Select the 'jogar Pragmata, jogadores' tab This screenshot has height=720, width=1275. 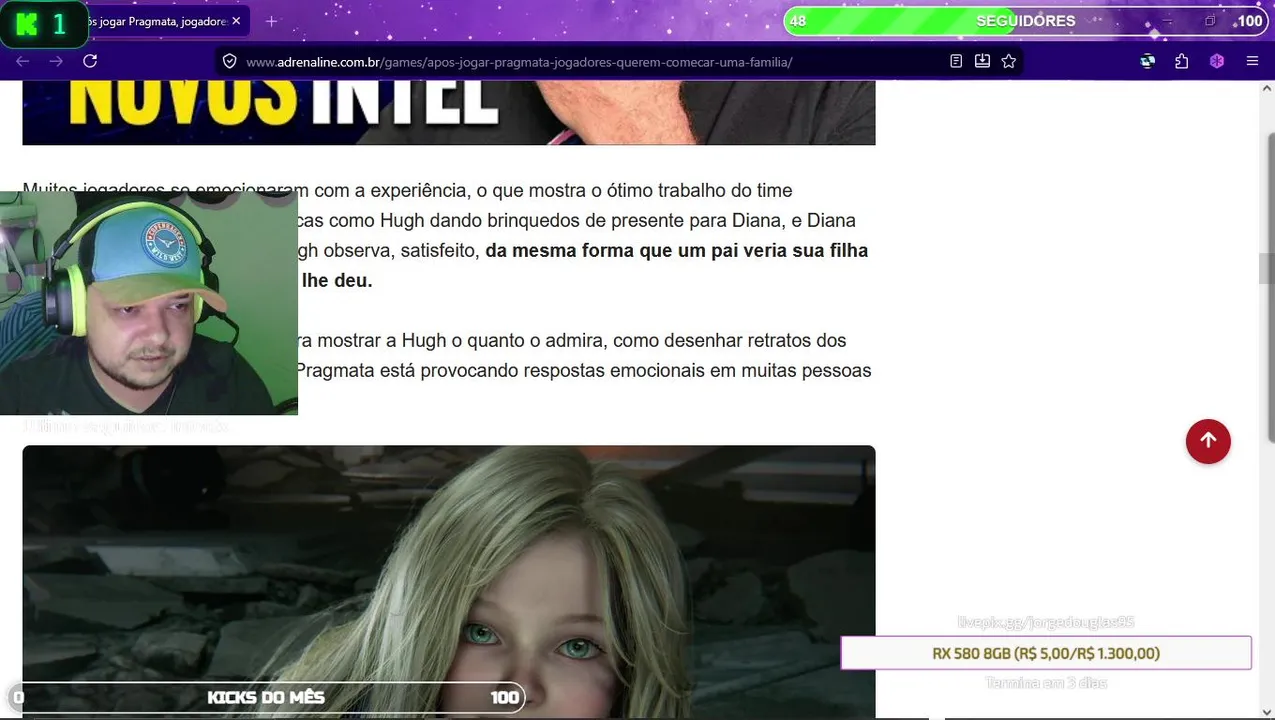click(x=158, y=21)
